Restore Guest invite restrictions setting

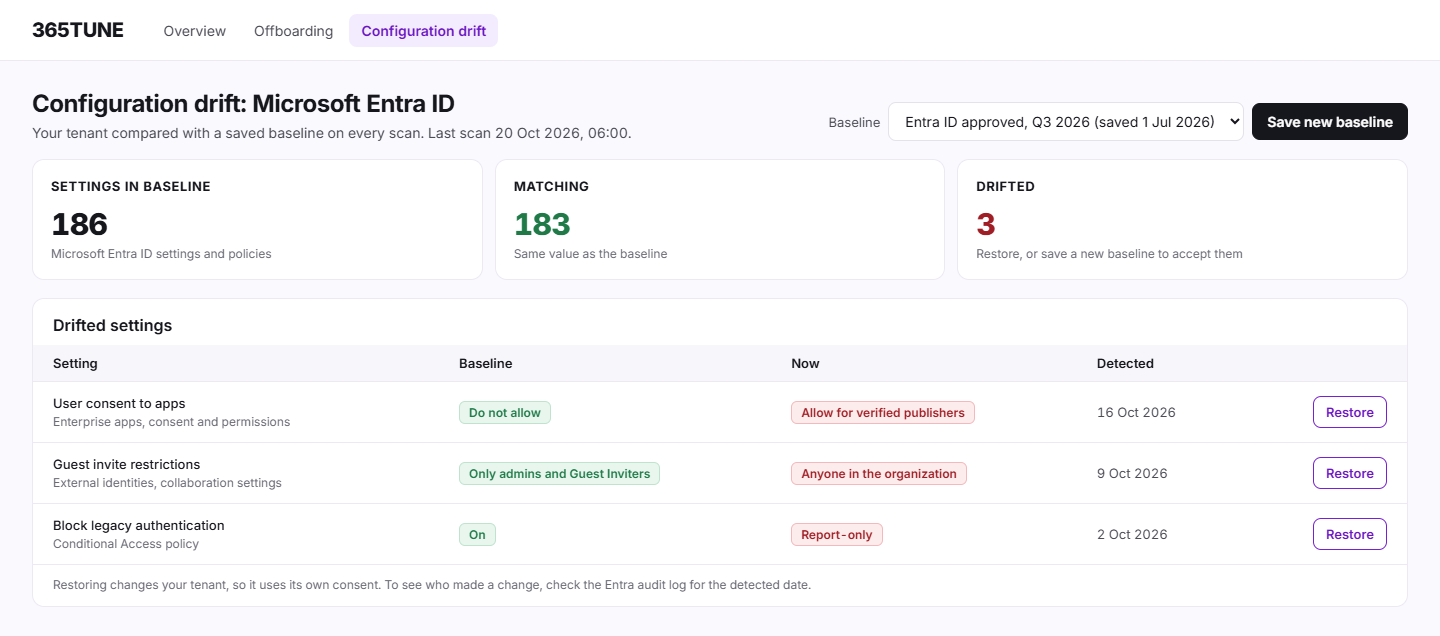coord(1349,473)
